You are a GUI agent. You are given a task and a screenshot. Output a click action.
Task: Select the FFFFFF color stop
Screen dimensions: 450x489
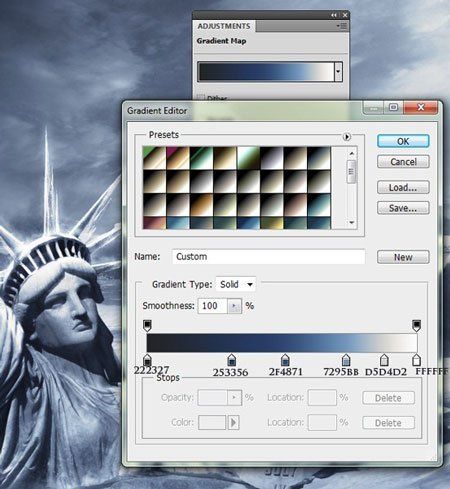[416, 360]
